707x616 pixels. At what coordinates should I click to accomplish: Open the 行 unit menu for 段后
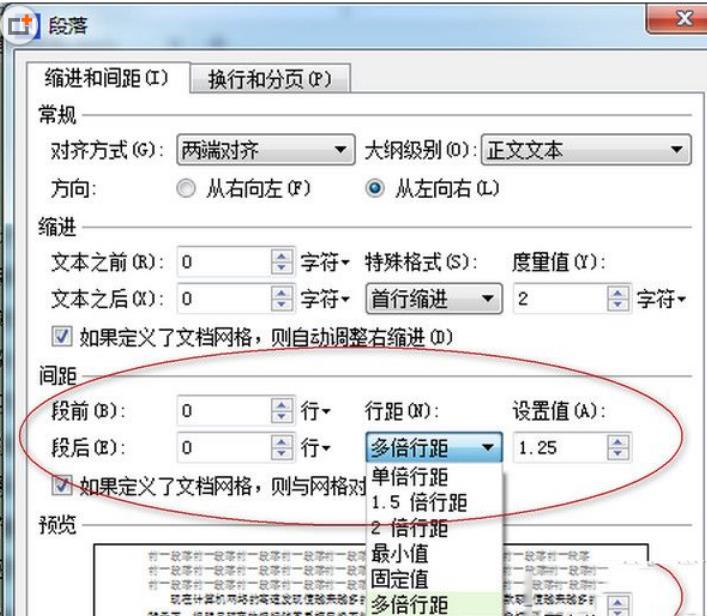click(316, 448)
